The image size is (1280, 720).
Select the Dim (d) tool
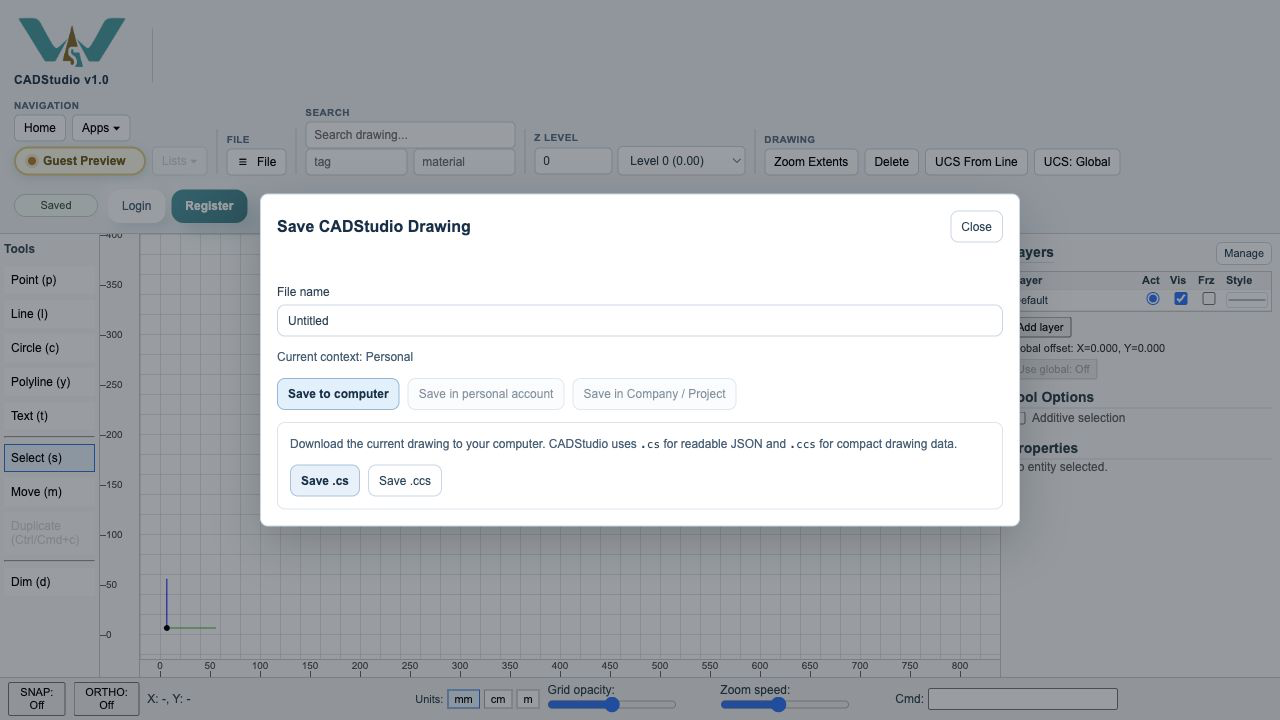pyautogui.click(x=49, y=582)
